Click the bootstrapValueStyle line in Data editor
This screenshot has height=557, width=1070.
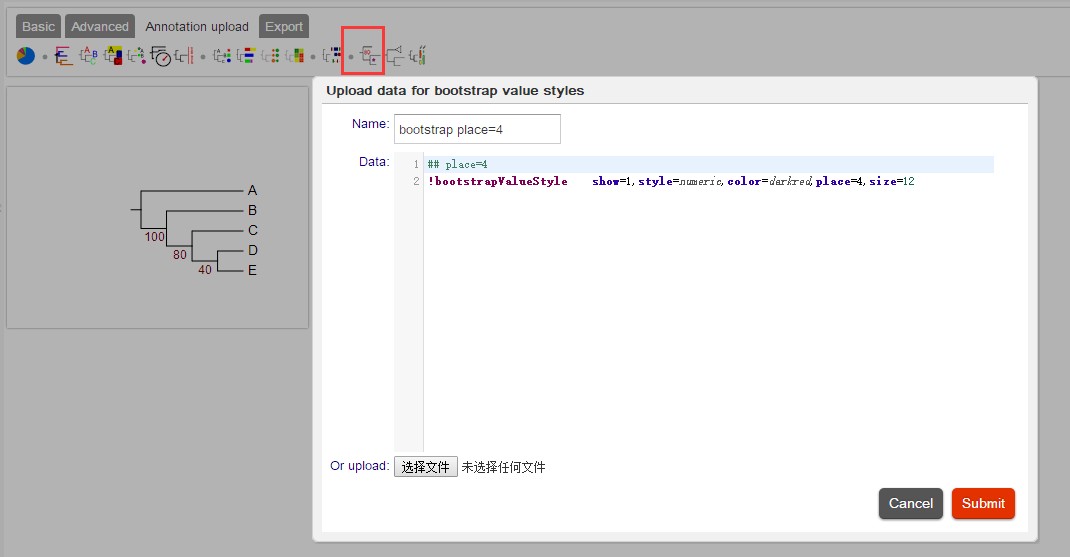coord(670,182)
